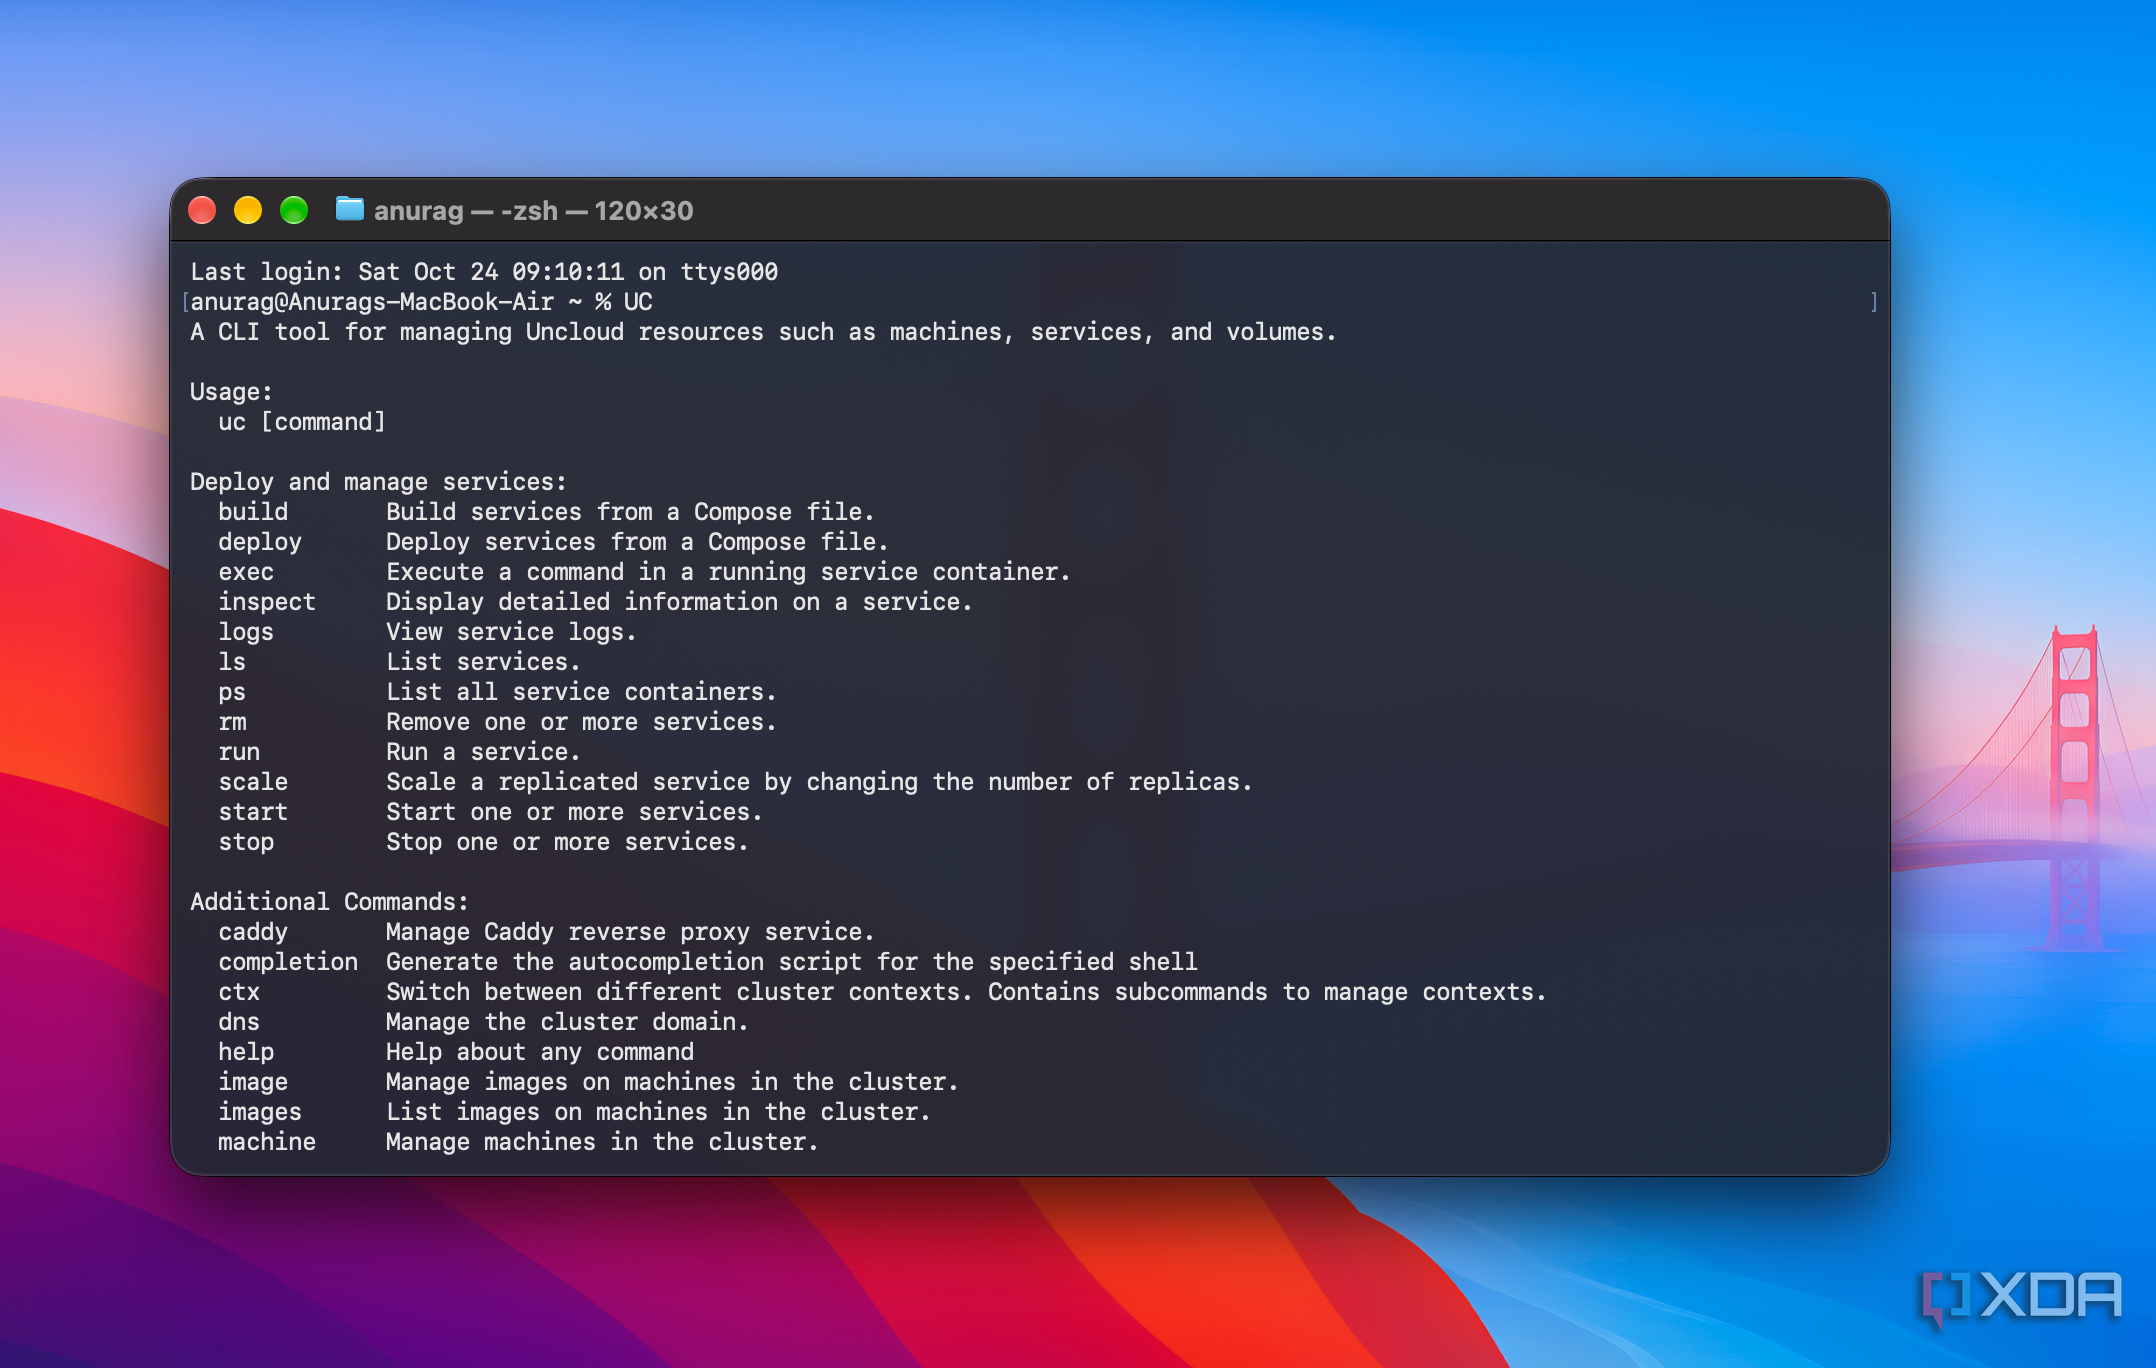Click the XDA logo watermark
This screenshot has height=1368, width=2156.
coord(2021,1297)
